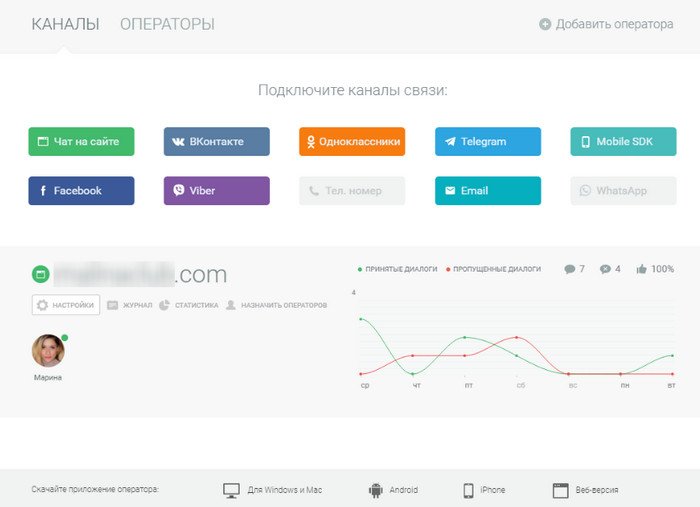Connect the Чат на сайте channel
The height and width of the screenshot is (507, 700).
coord(81,141)
